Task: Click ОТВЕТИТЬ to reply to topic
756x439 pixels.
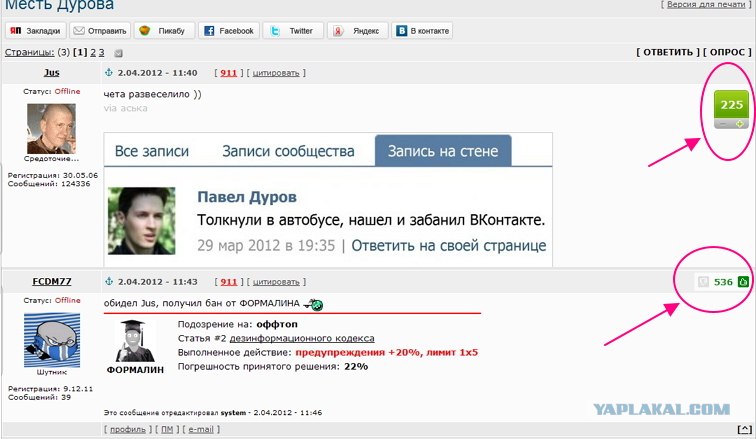Action: 668,52
